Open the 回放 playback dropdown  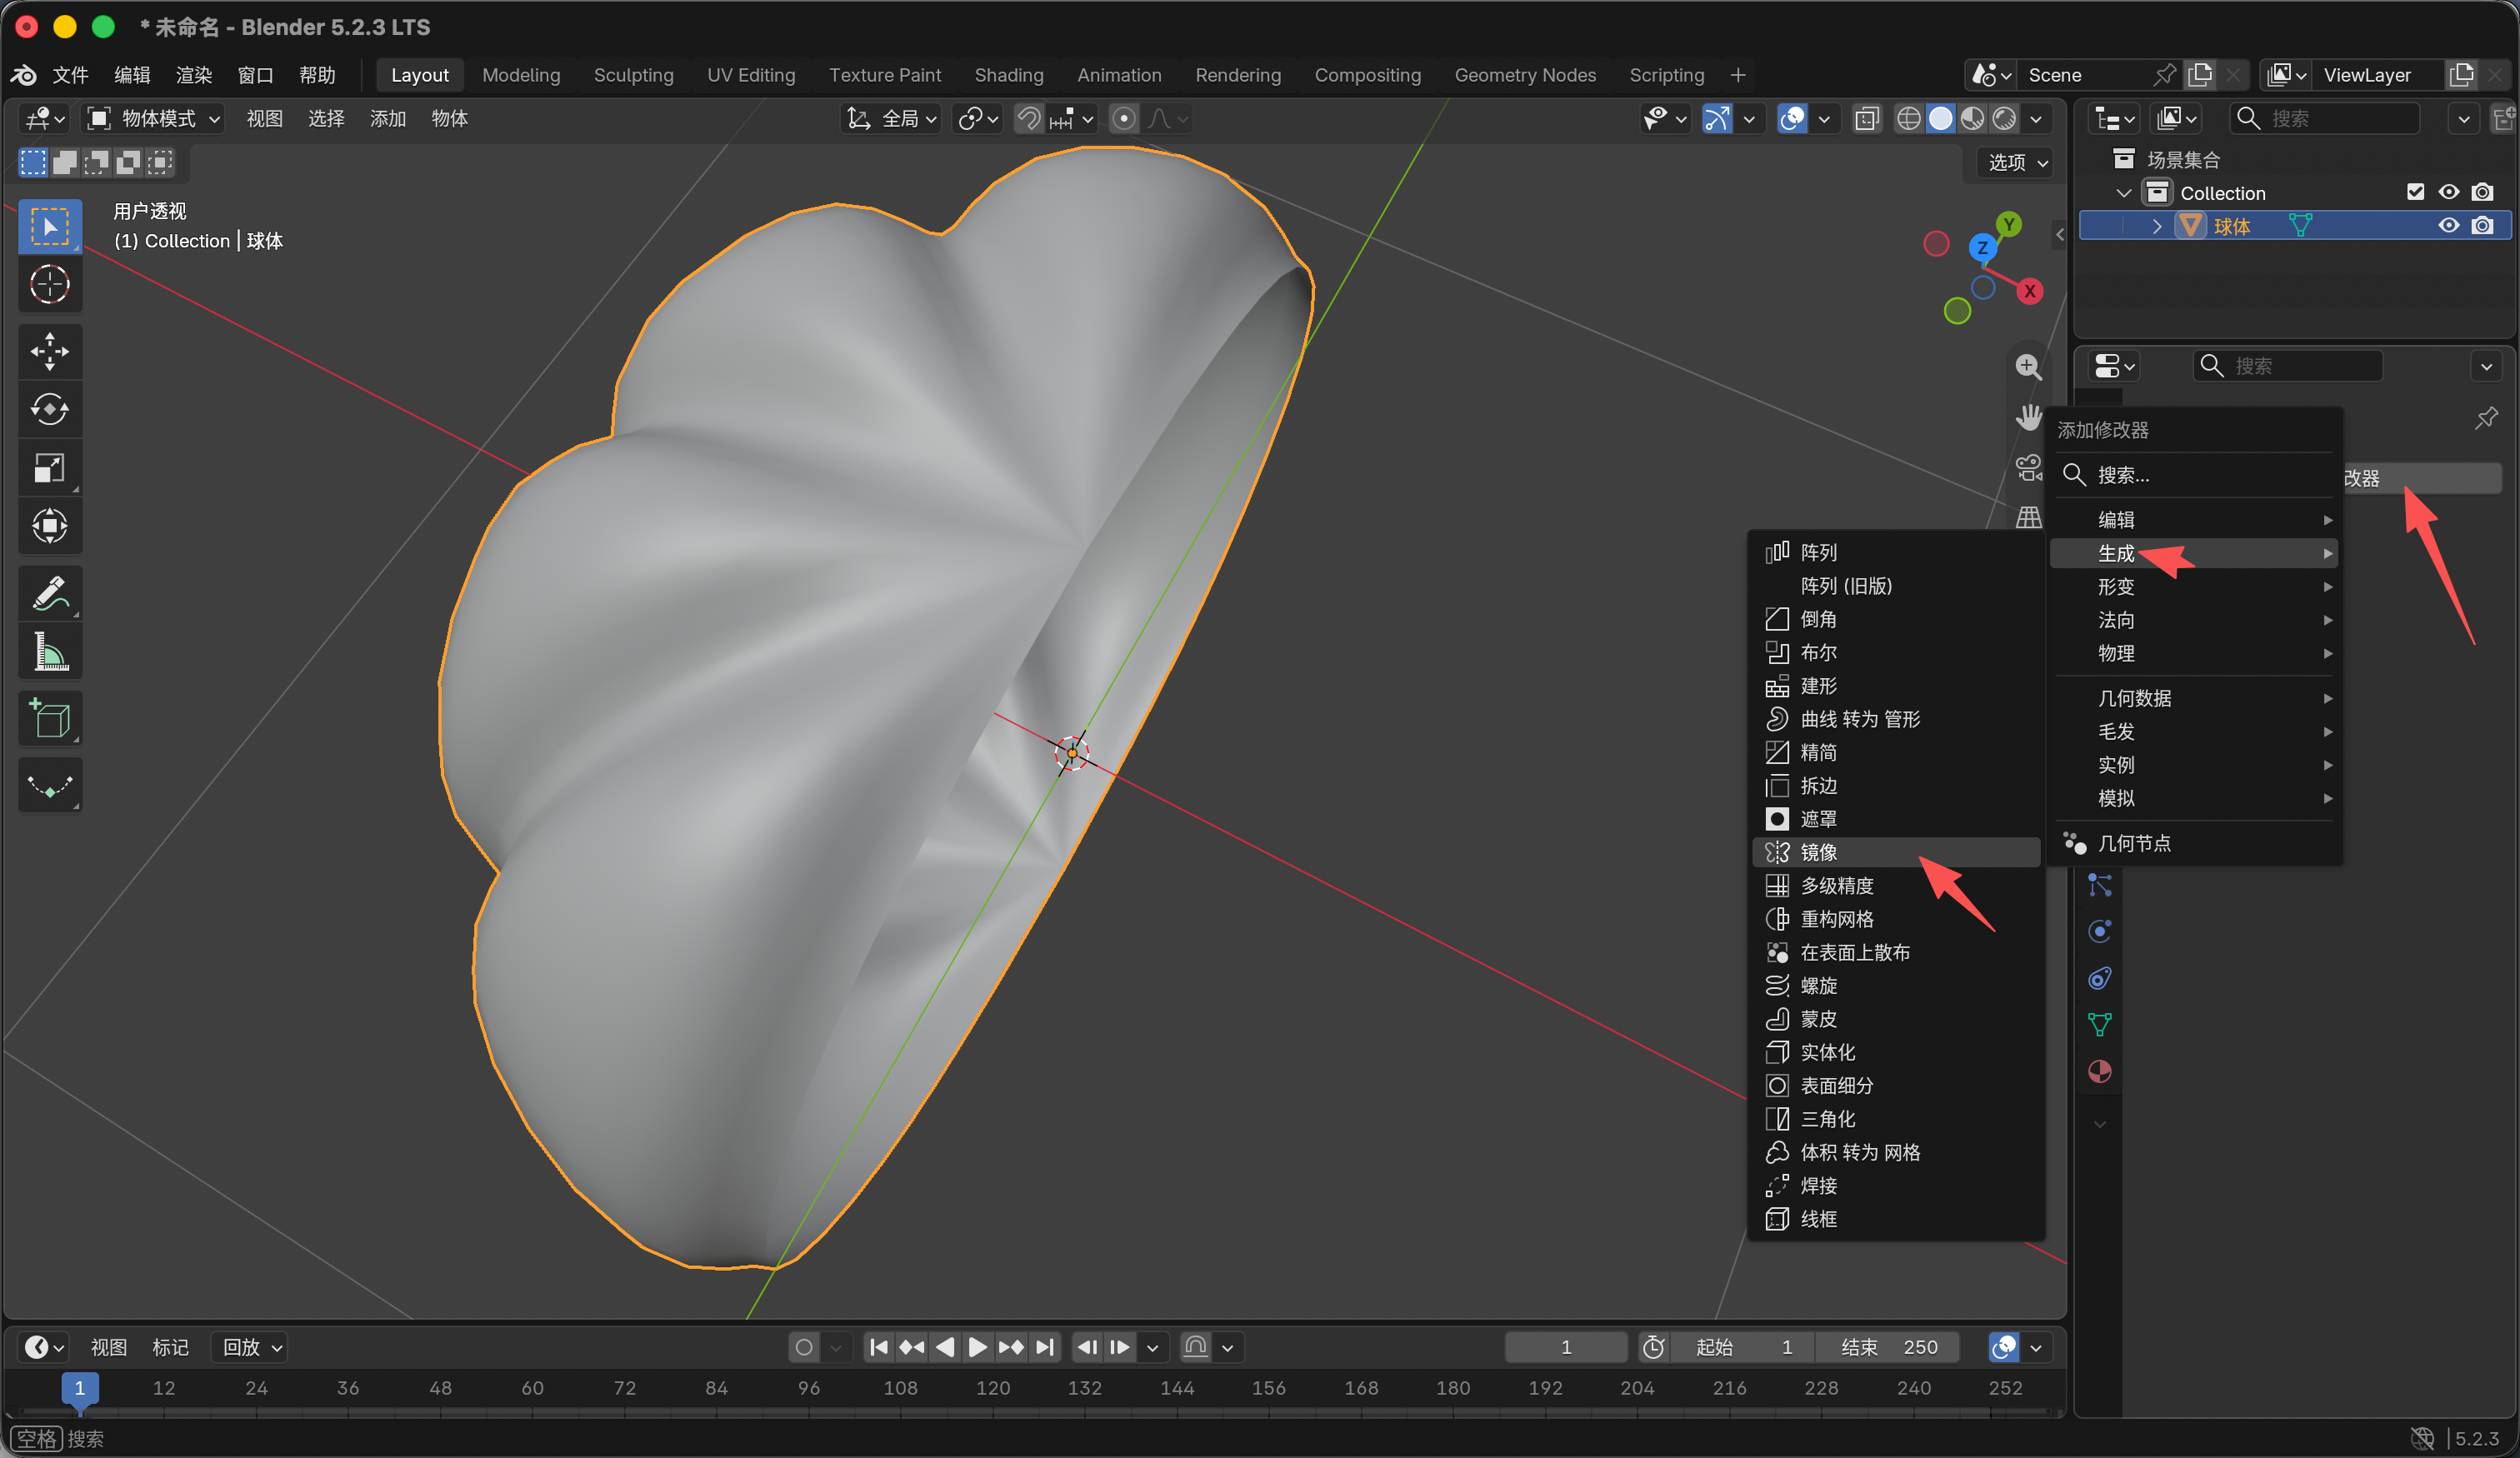click(x=250, y=1347)
